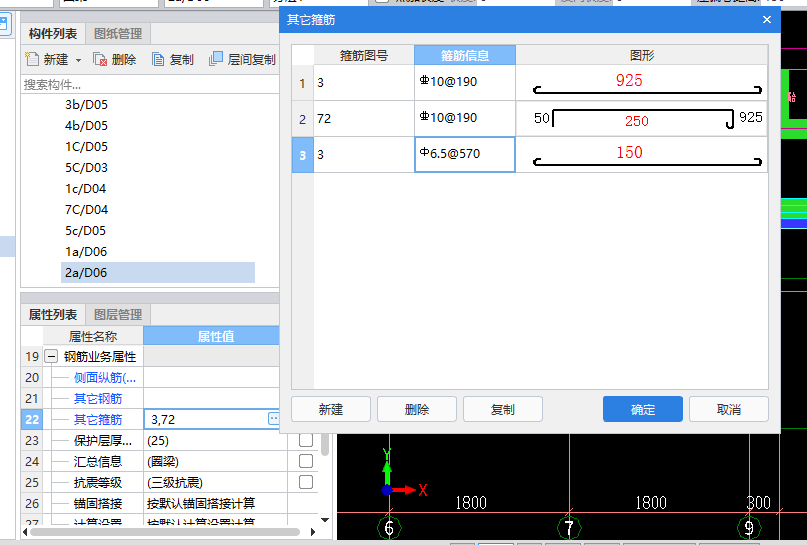
Task: Focus the 搜索构件 search field
Action: pyautogui.click(x=150, y=84)
